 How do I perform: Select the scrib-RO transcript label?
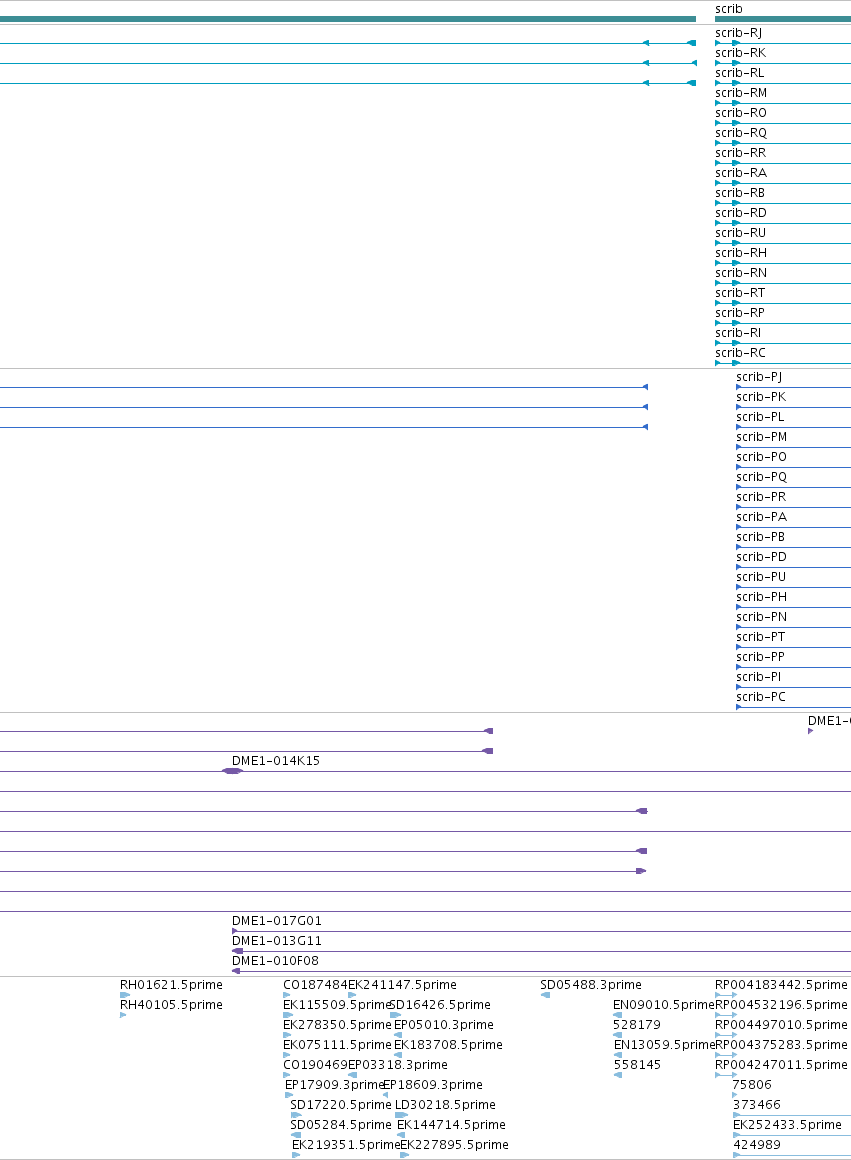pyautogui.click(x=741, y=112)
